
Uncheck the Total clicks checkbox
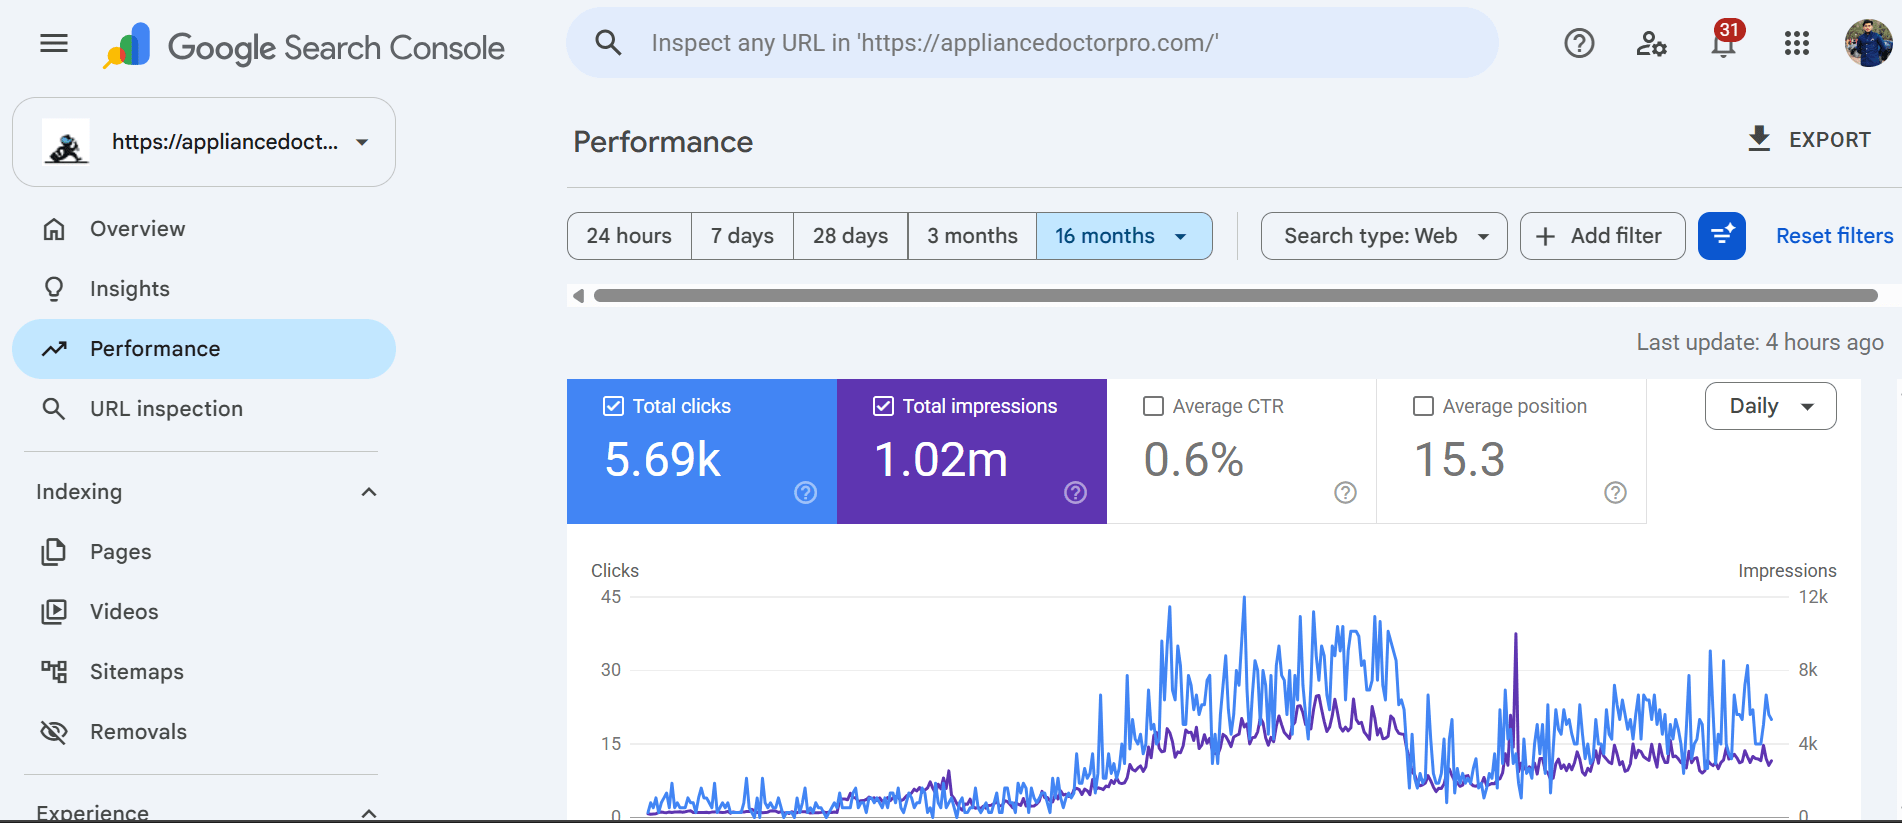tap(613, 406)
